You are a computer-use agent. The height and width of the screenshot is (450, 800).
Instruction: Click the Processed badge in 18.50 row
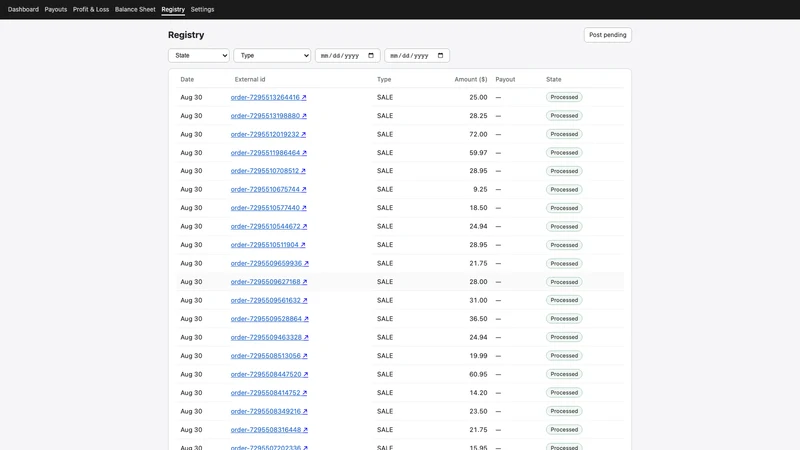(x=564, y=208)
